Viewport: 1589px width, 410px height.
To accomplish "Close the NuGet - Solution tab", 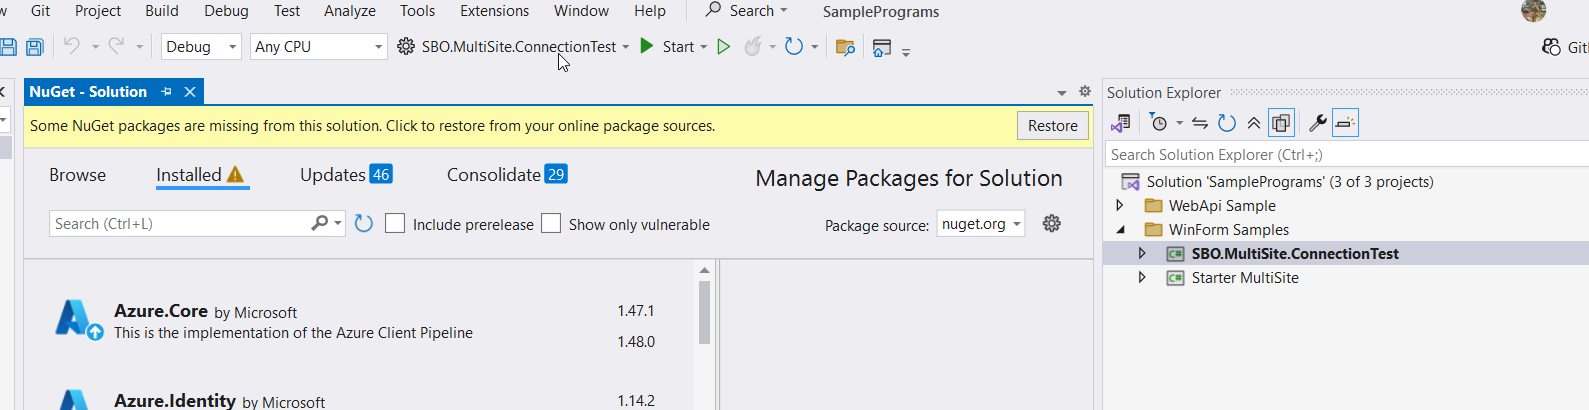I will click(189, 92).
